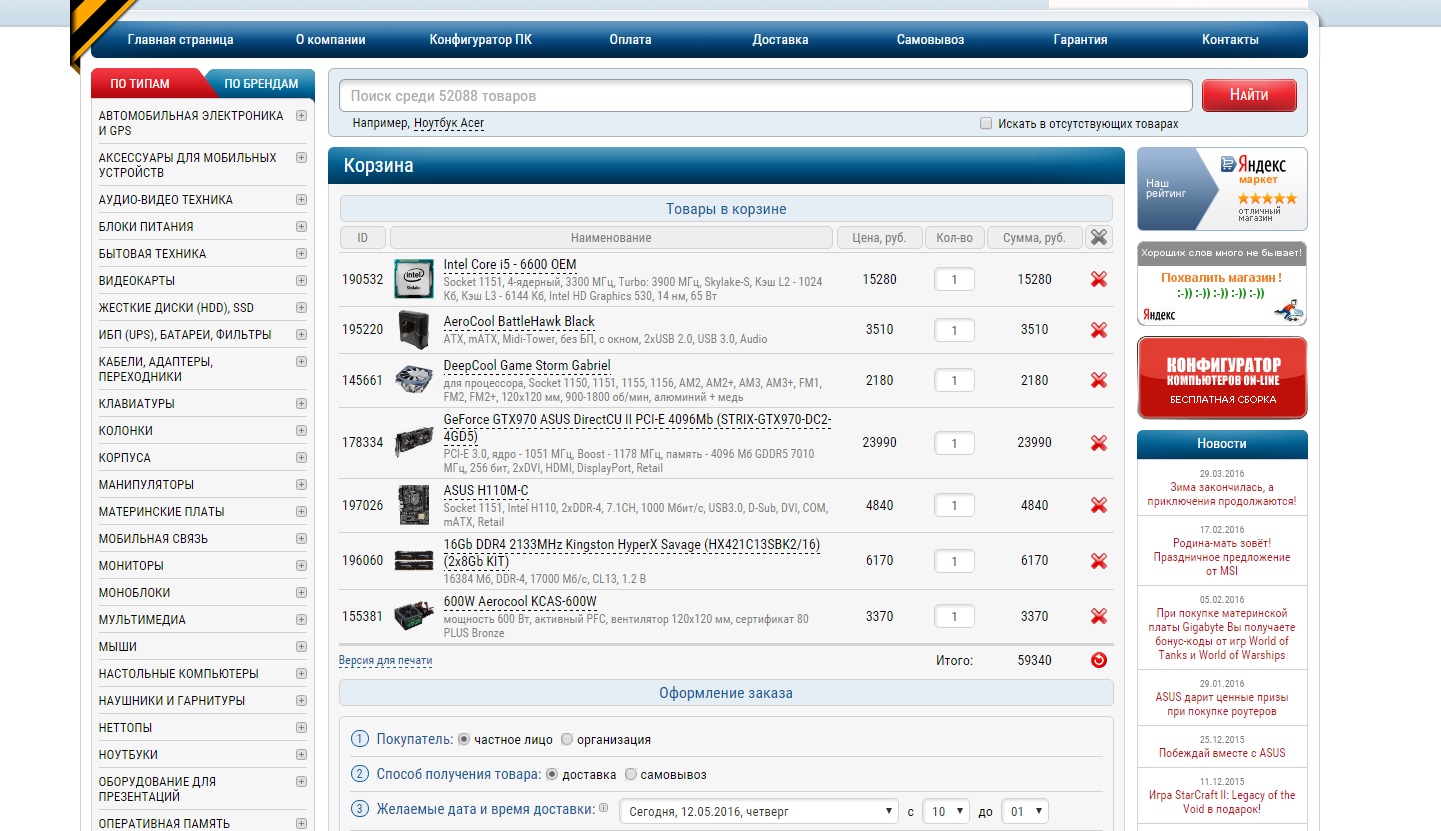
Task: Open 'Контакты' menu item
Action: pos(1230,40)
